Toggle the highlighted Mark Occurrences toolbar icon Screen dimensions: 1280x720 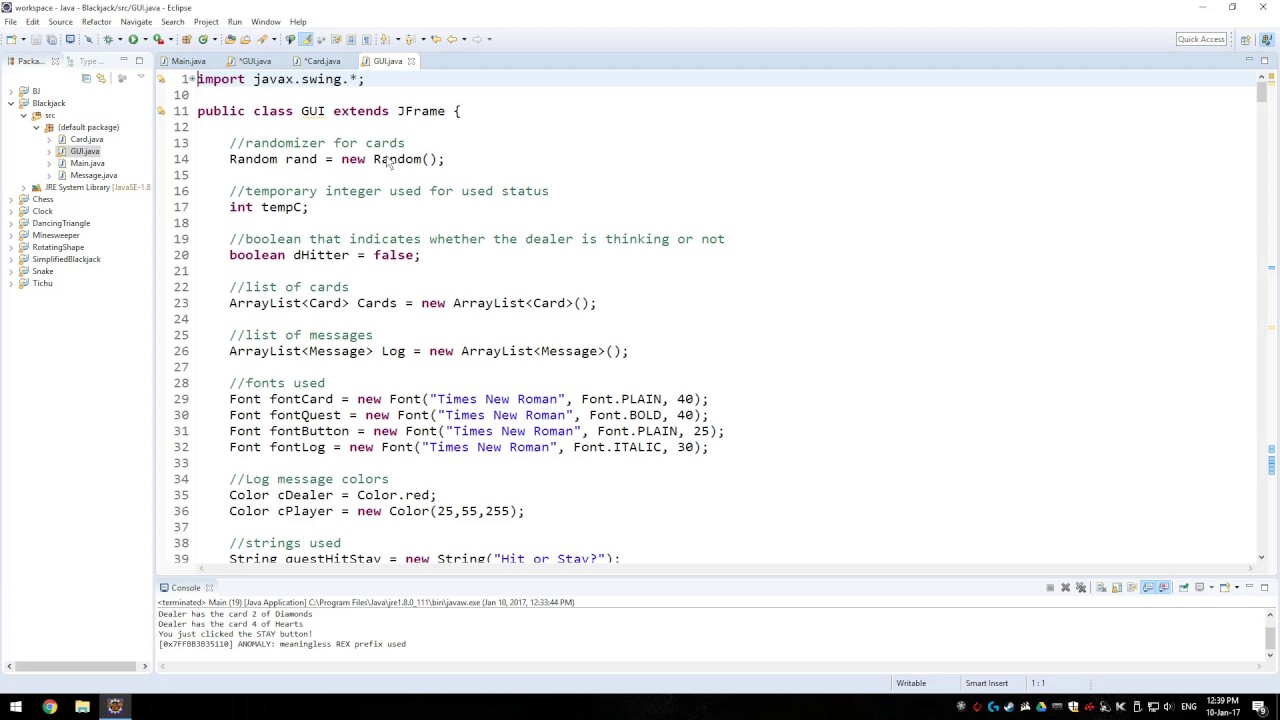pyautogui.click(x=306, y=39)
